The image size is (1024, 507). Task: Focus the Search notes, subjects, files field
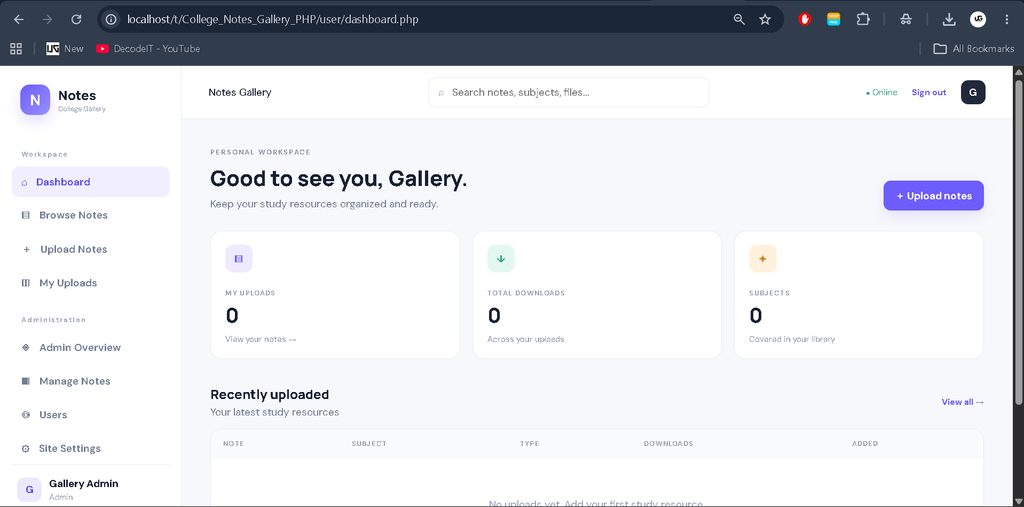pyautogui.click(x=568, y=93)
